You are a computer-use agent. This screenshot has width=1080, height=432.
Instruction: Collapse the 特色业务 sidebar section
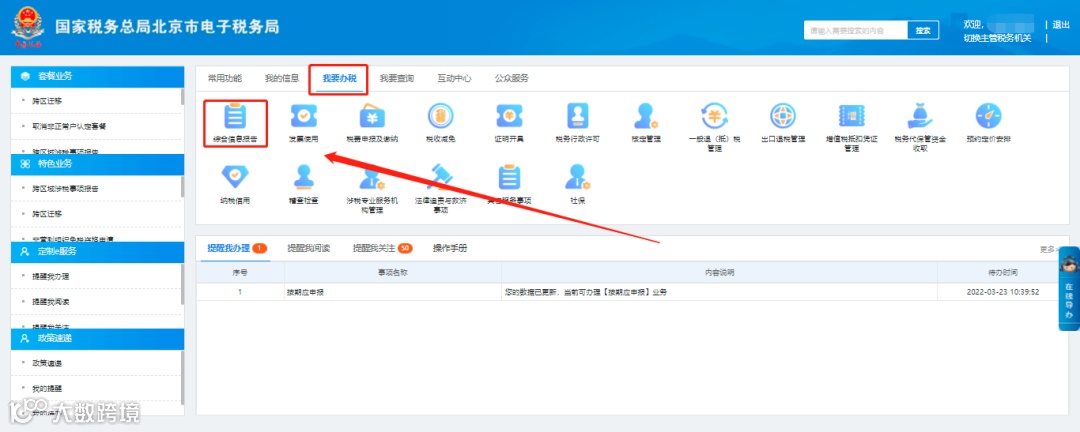(x=98, y=164)
